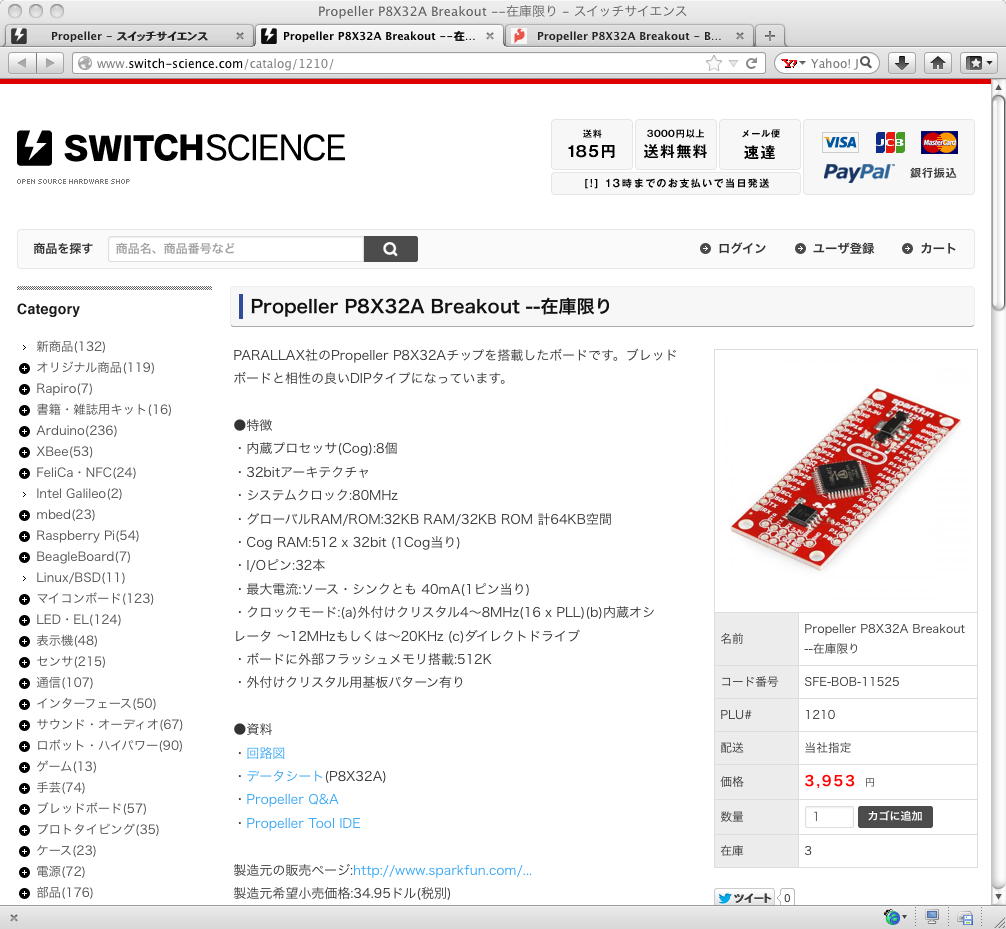The height and width of the screenshot is (929, 1006).
Task: Close the third Propeller Breakout tab
Action: [x=739, y=36]
